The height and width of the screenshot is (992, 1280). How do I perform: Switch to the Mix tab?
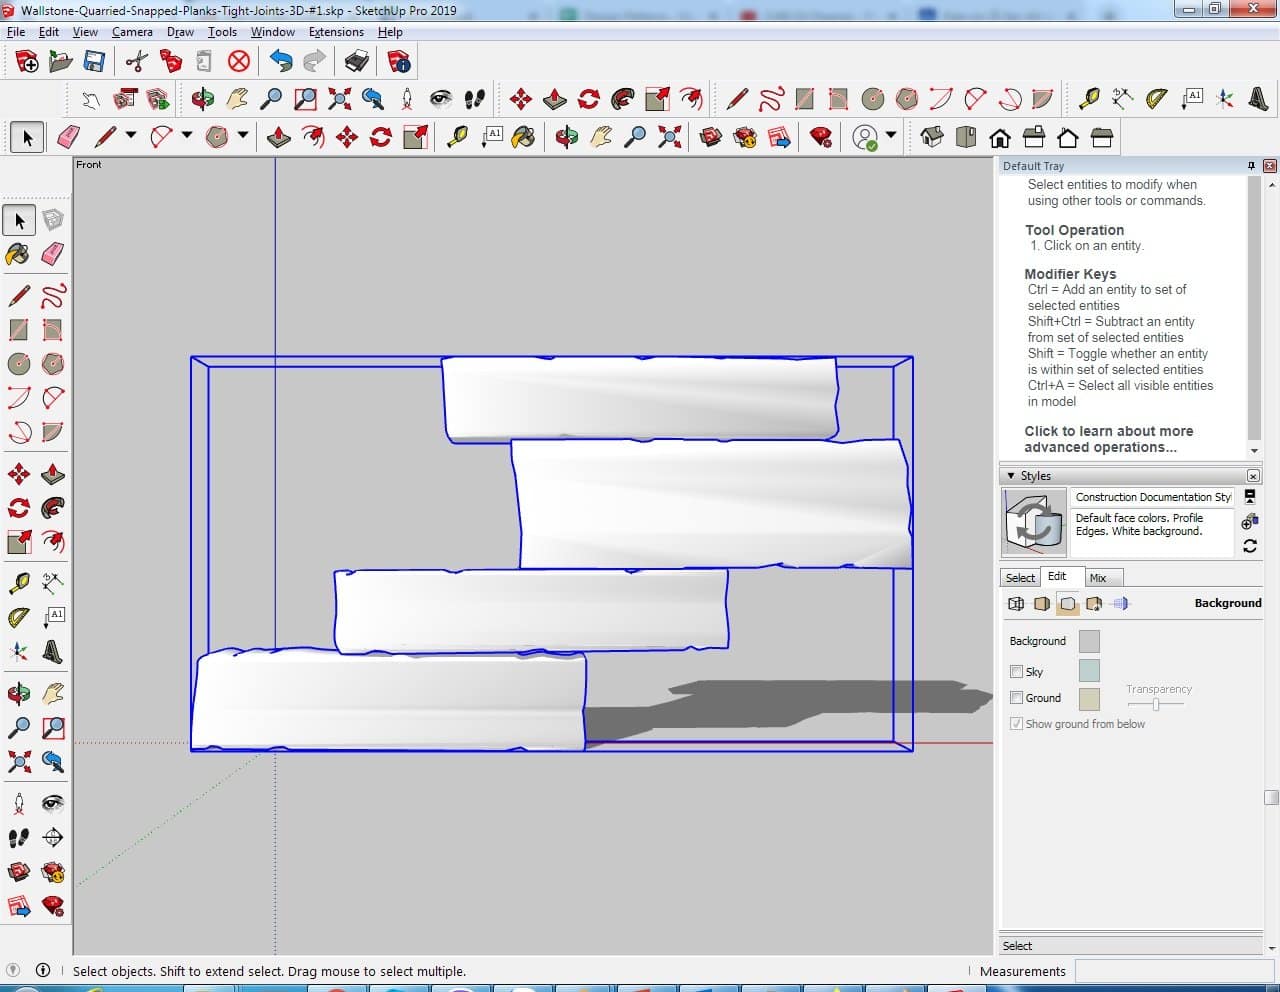[1098, 578]
